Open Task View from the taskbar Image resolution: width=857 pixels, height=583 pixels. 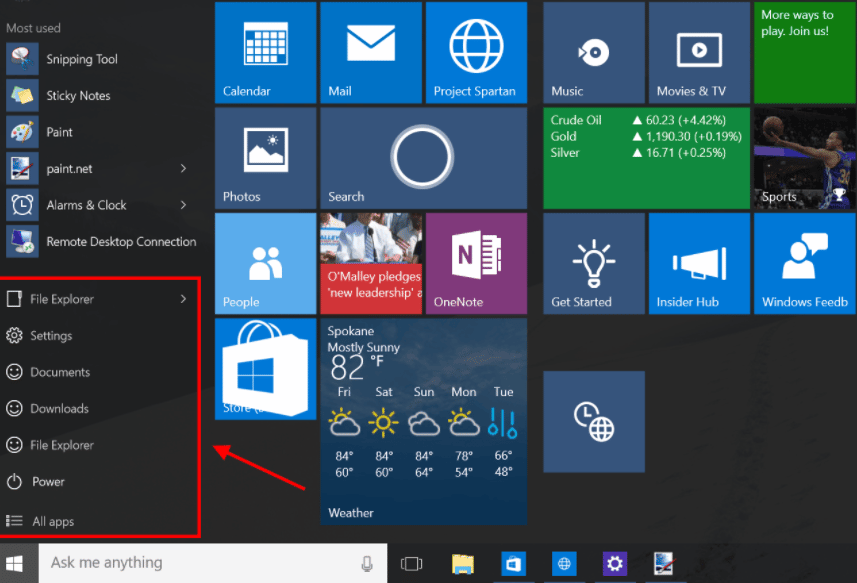pyautogui.click(x=412, y=563)
